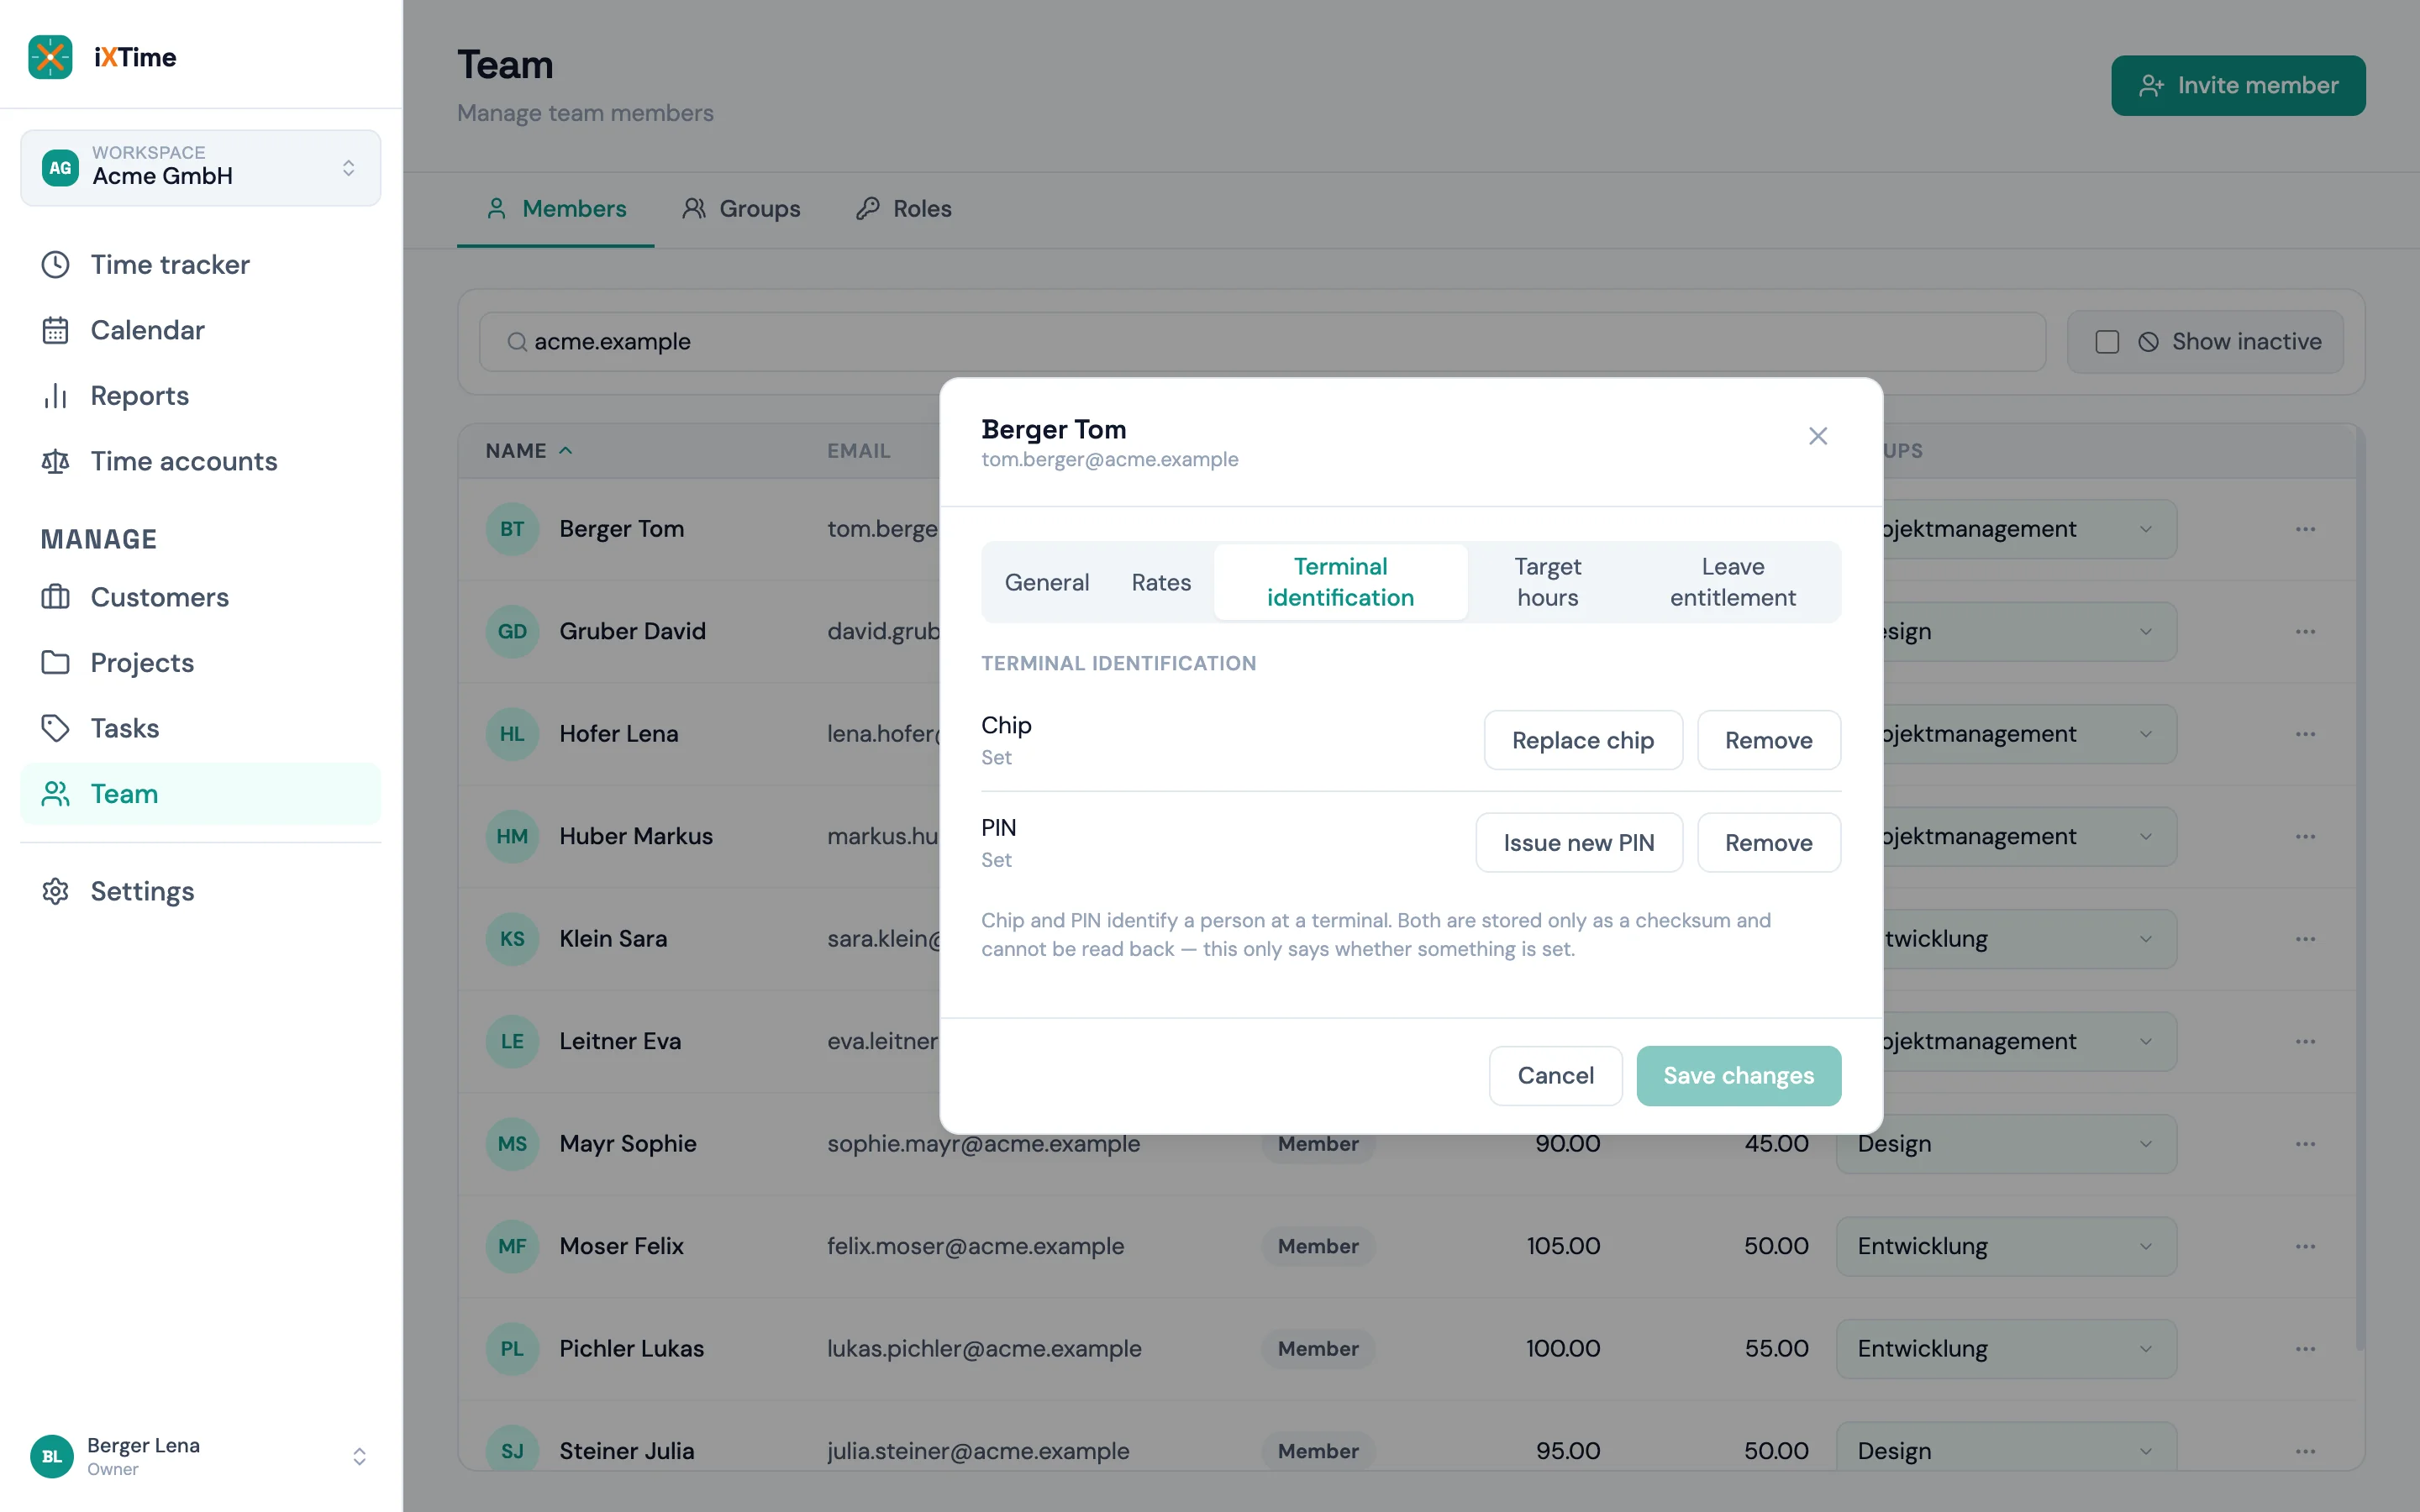Click Invite member button
This screenshot has width=2420, height=1512.
point(2238,86)
